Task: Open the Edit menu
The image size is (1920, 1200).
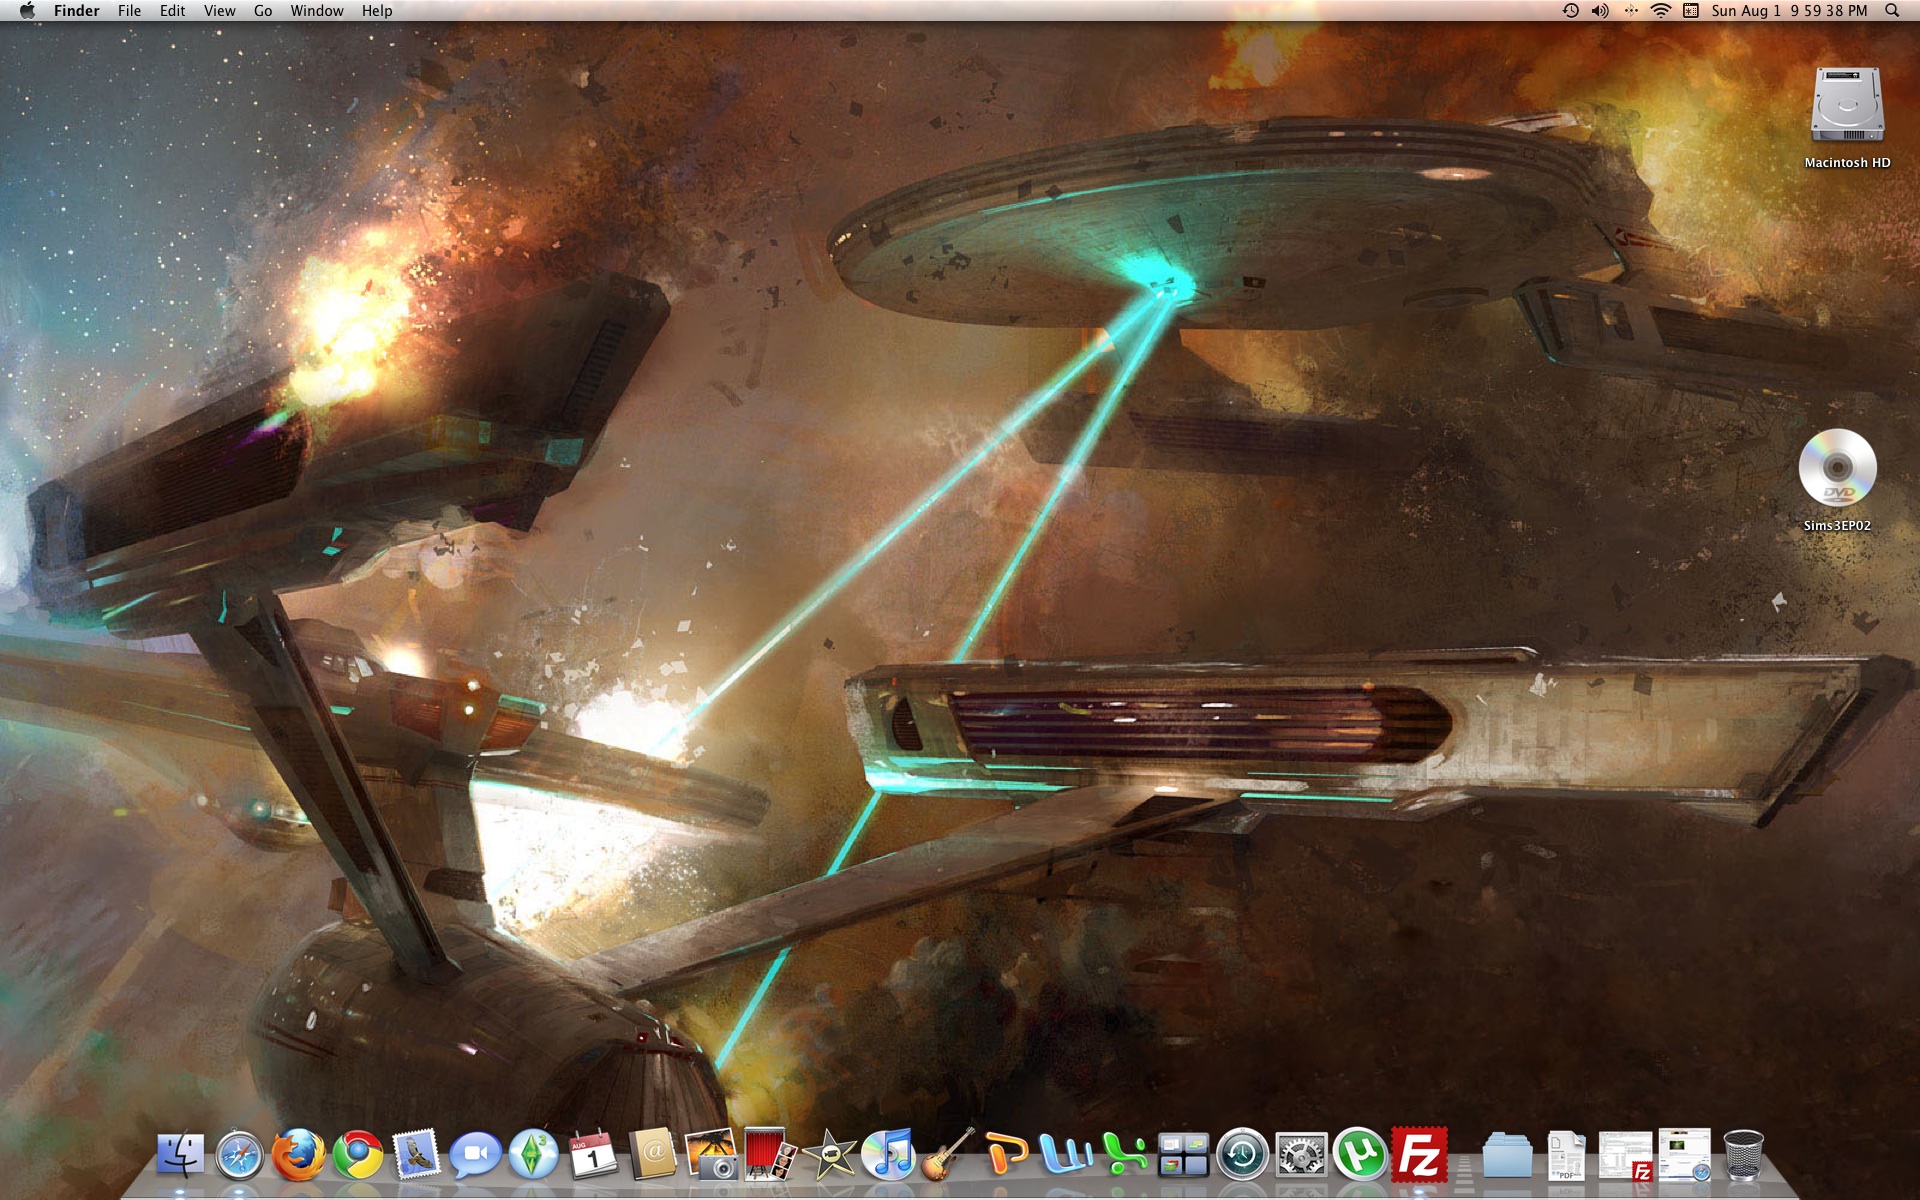Action: point(172,11)
